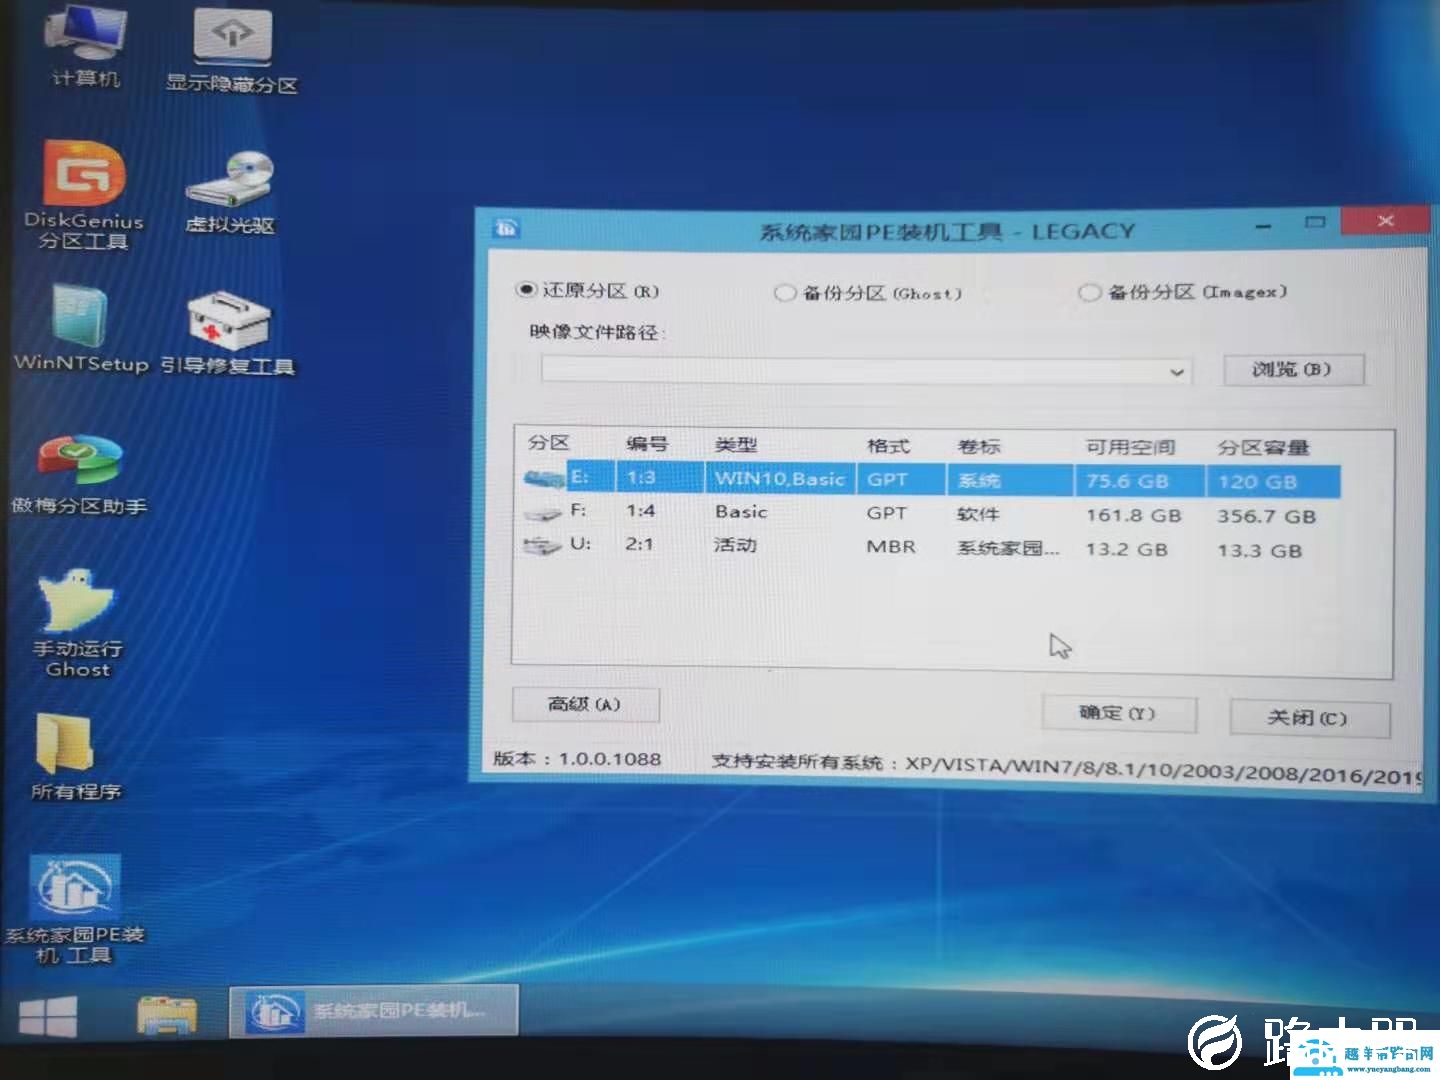The height and width of the screenshot is (1080, 1440).
Task: Open the 高级(A) advanced options
Action: pyautogui.click(x=585, y=704)
